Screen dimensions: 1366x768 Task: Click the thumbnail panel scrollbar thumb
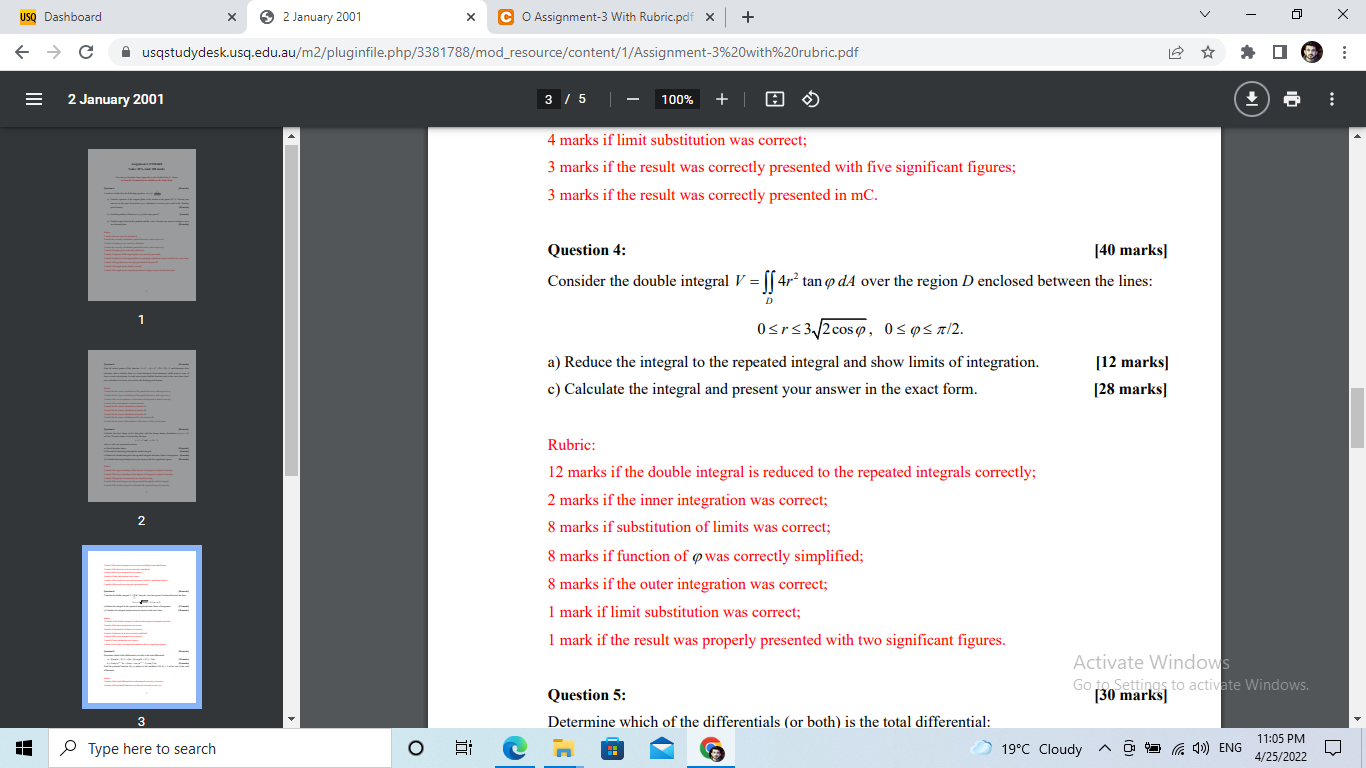(292, 310)
